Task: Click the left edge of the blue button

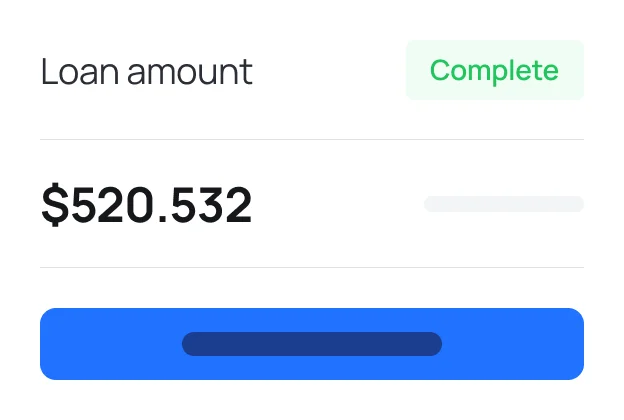Action: [x=50, y=344]
